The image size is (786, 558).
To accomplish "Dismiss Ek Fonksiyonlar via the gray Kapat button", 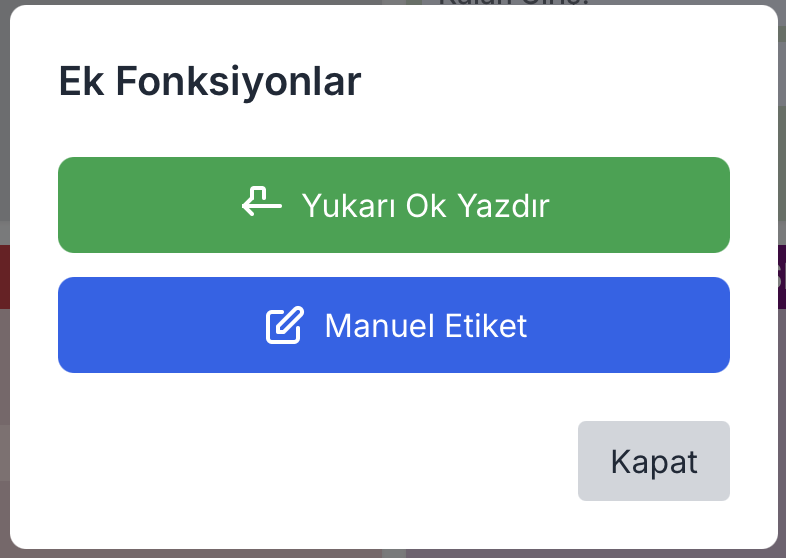I will click(654, 461).
